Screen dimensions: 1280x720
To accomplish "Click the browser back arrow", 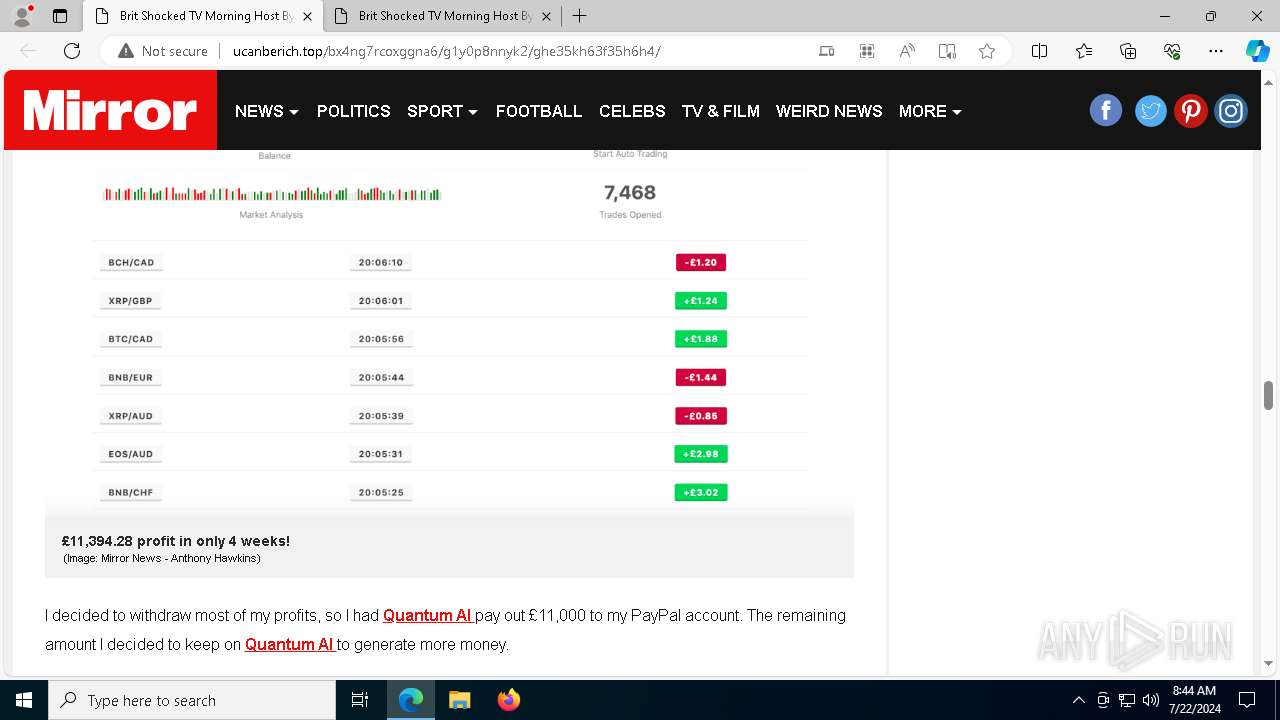I will [28, 51].
